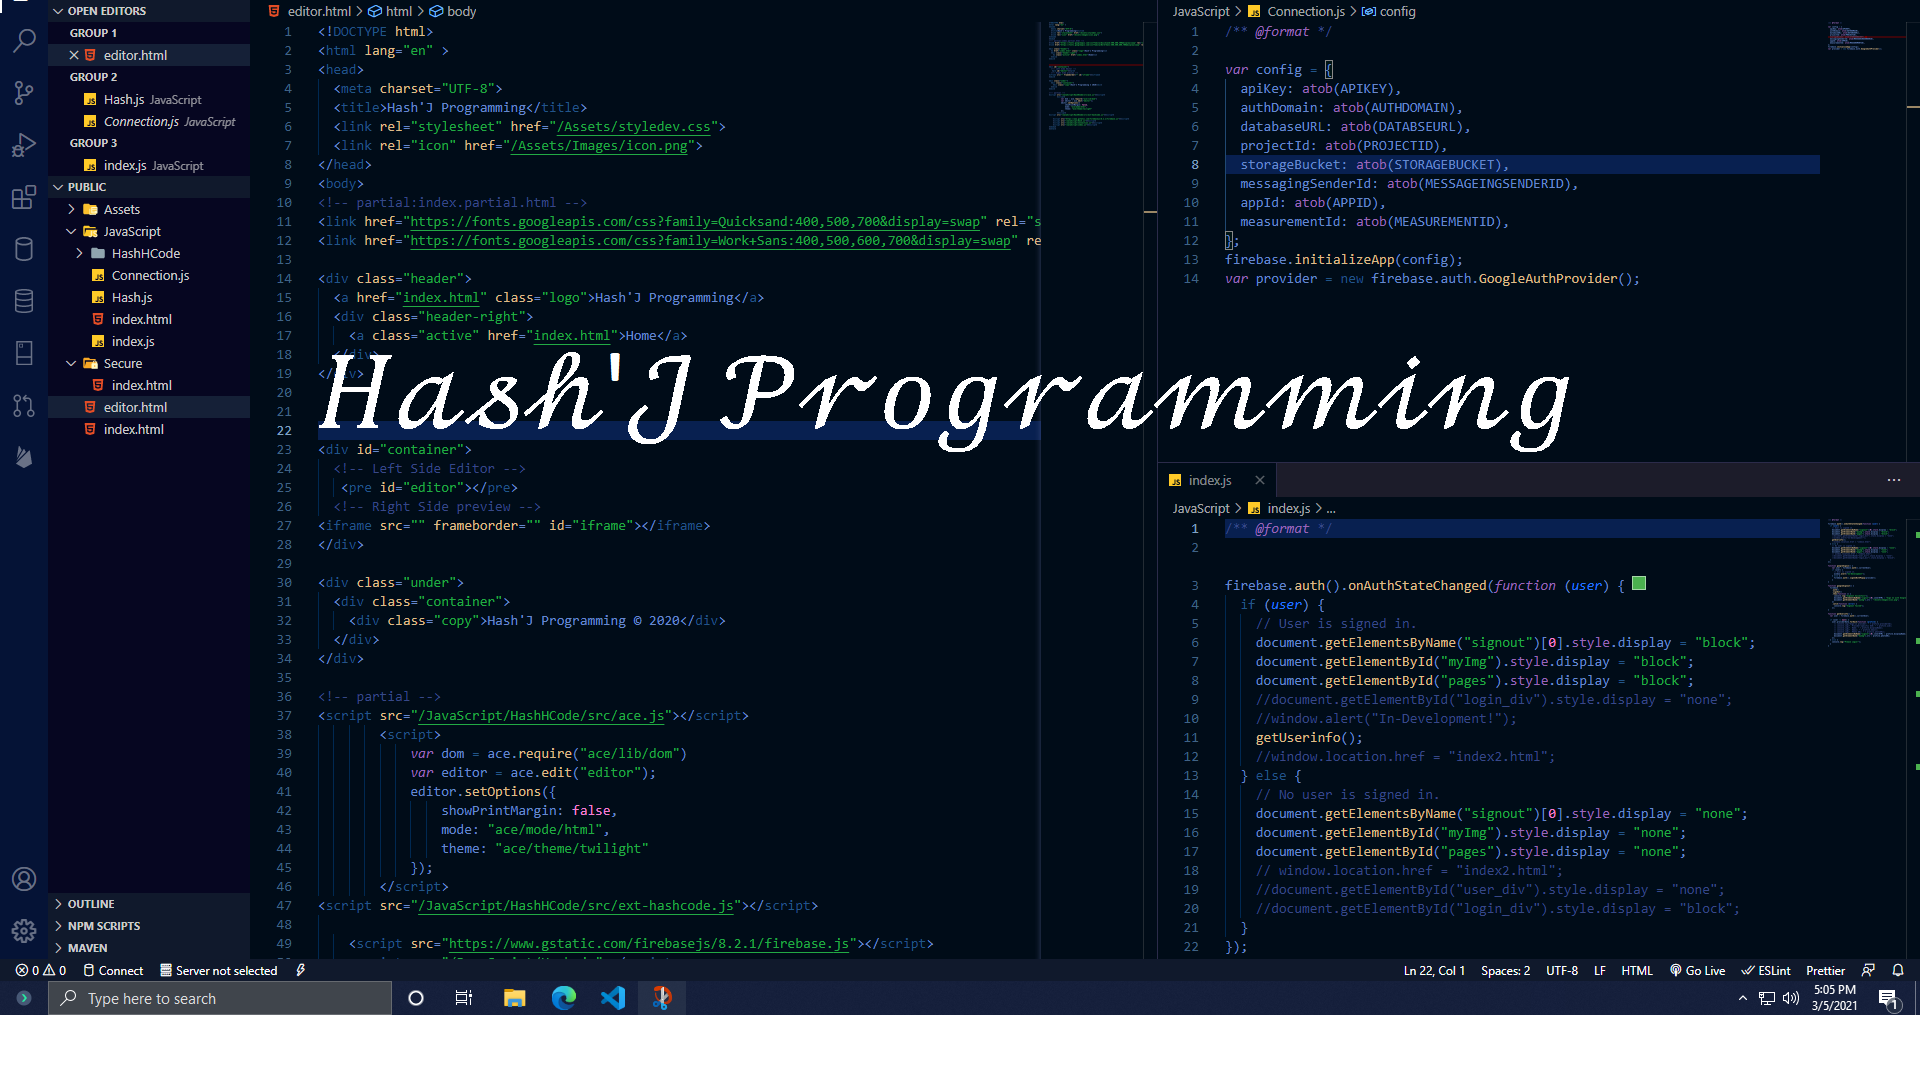Switch to the index.js tab
1920x1080 pixels.
click(x=1209, y=480)
